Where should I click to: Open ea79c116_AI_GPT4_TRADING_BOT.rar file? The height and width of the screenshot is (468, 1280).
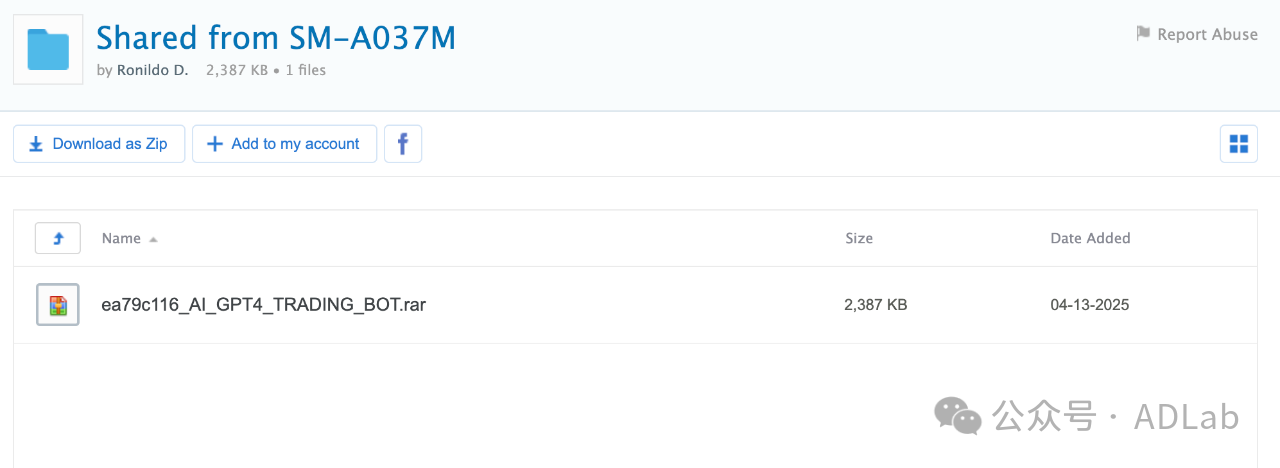pos(264,304)
